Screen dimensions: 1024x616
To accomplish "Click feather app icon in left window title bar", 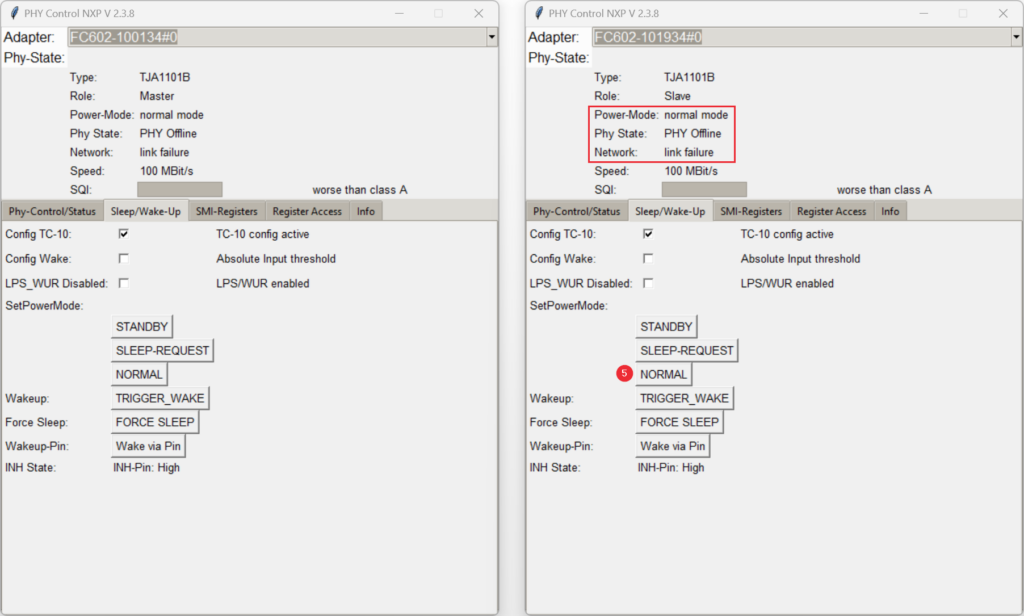I will tap(14, 13).
